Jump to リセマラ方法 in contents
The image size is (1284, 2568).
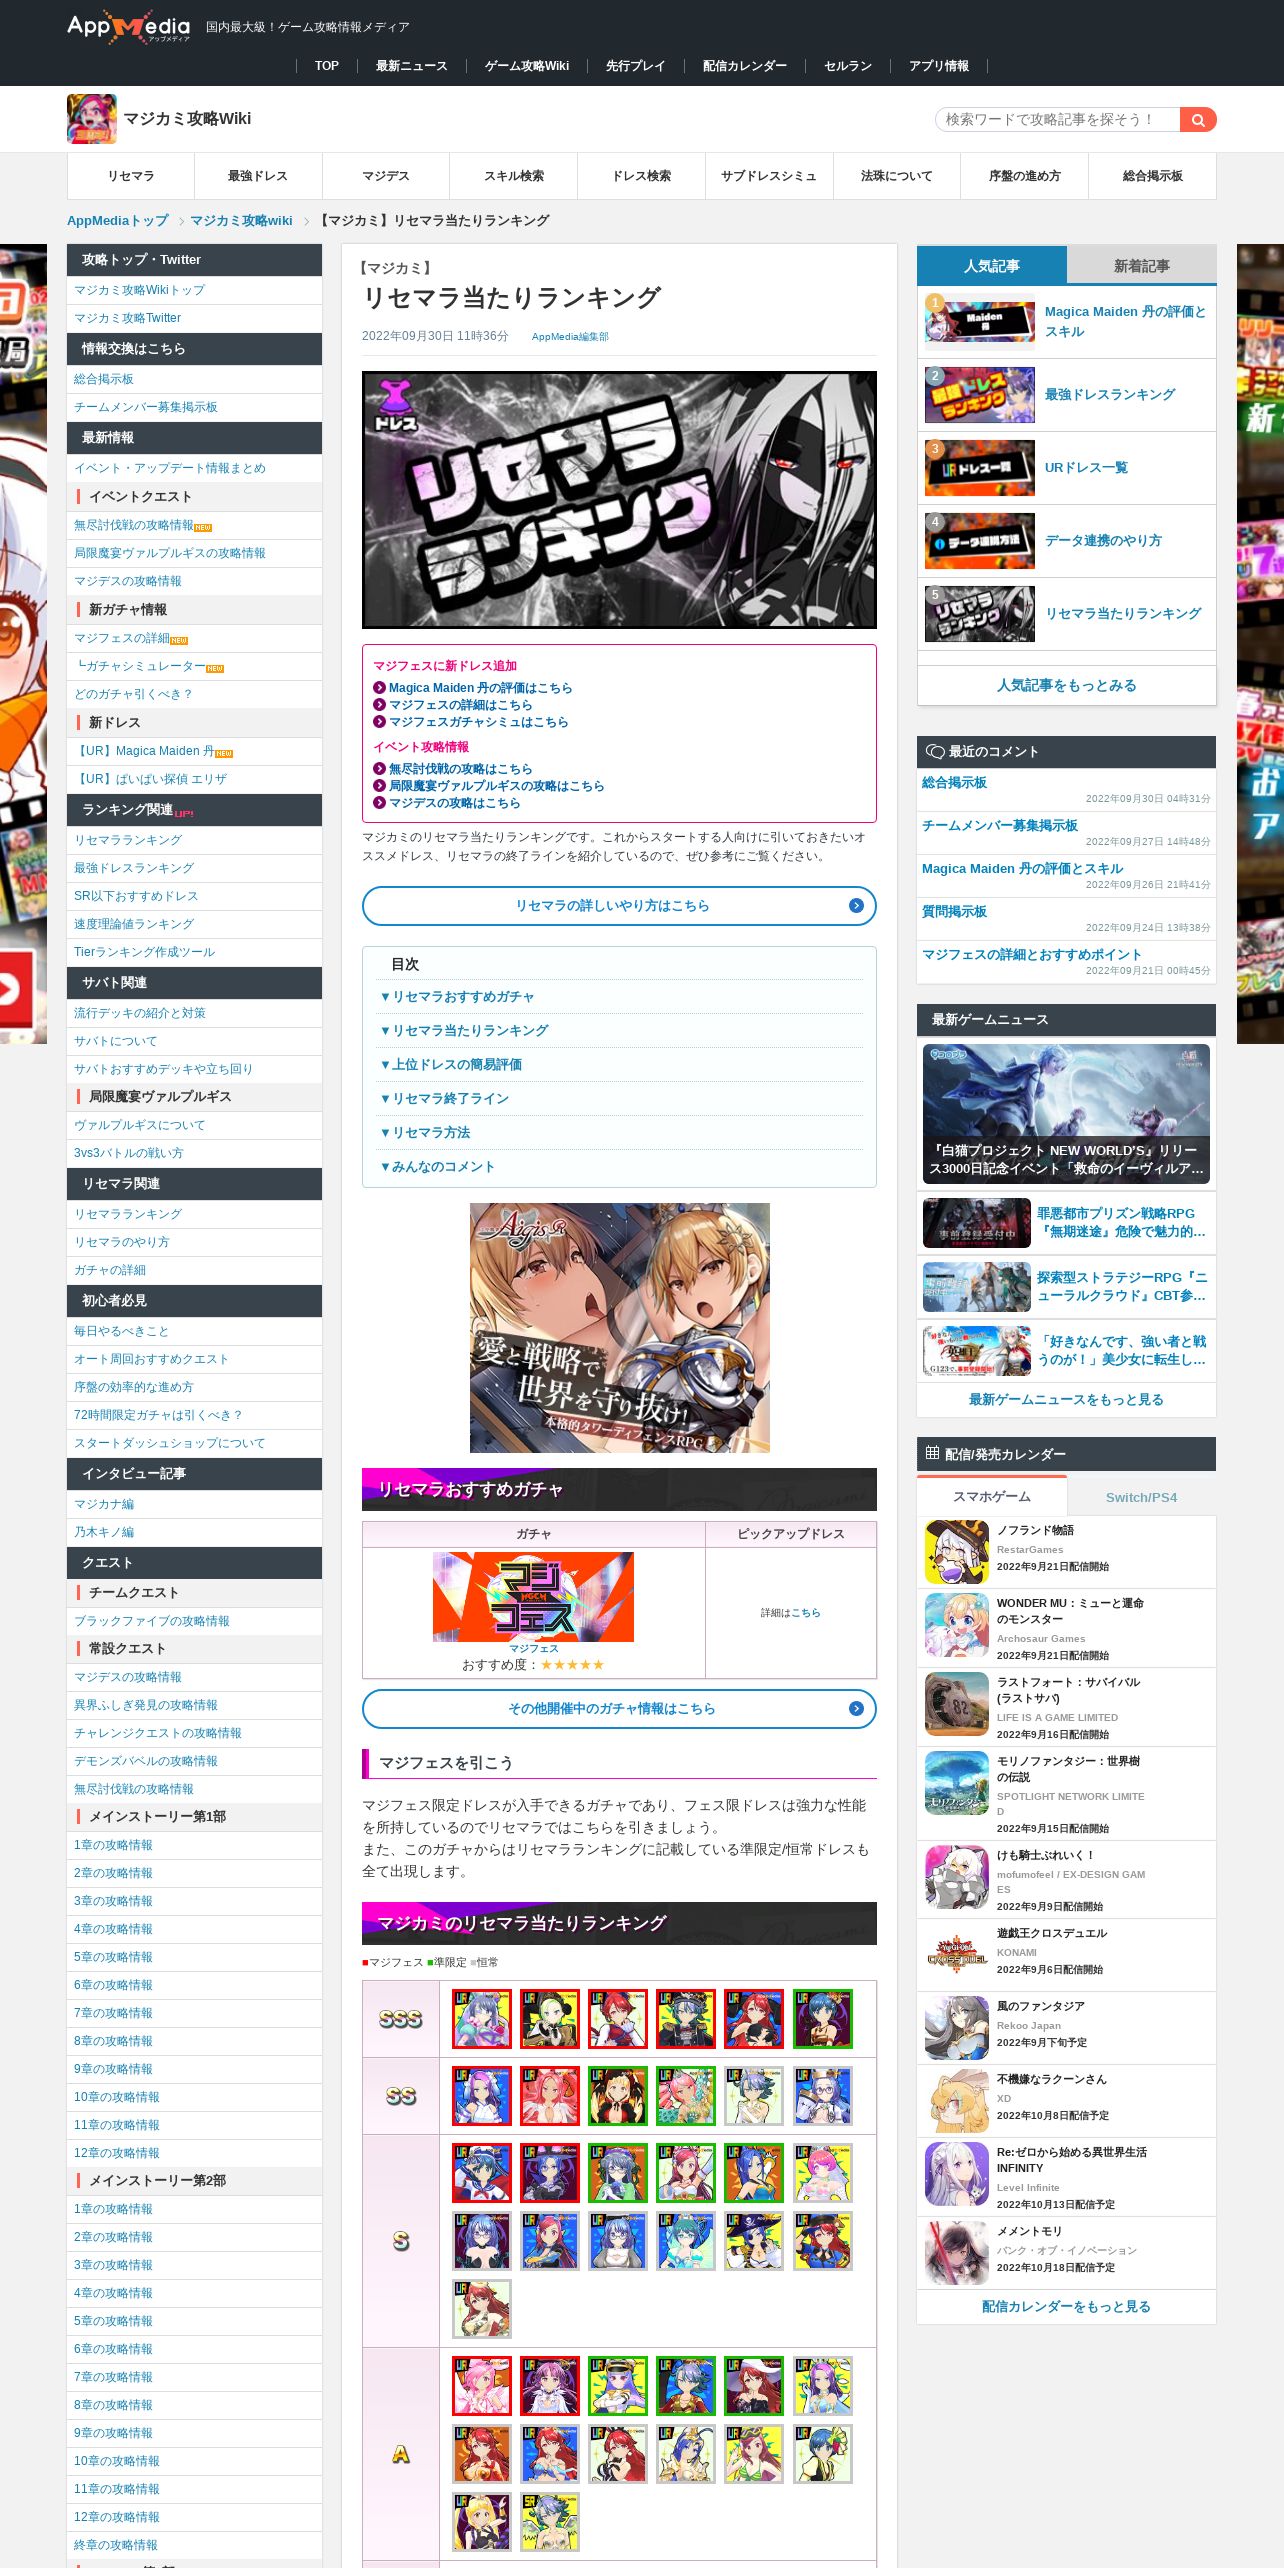click(425, 1133)
